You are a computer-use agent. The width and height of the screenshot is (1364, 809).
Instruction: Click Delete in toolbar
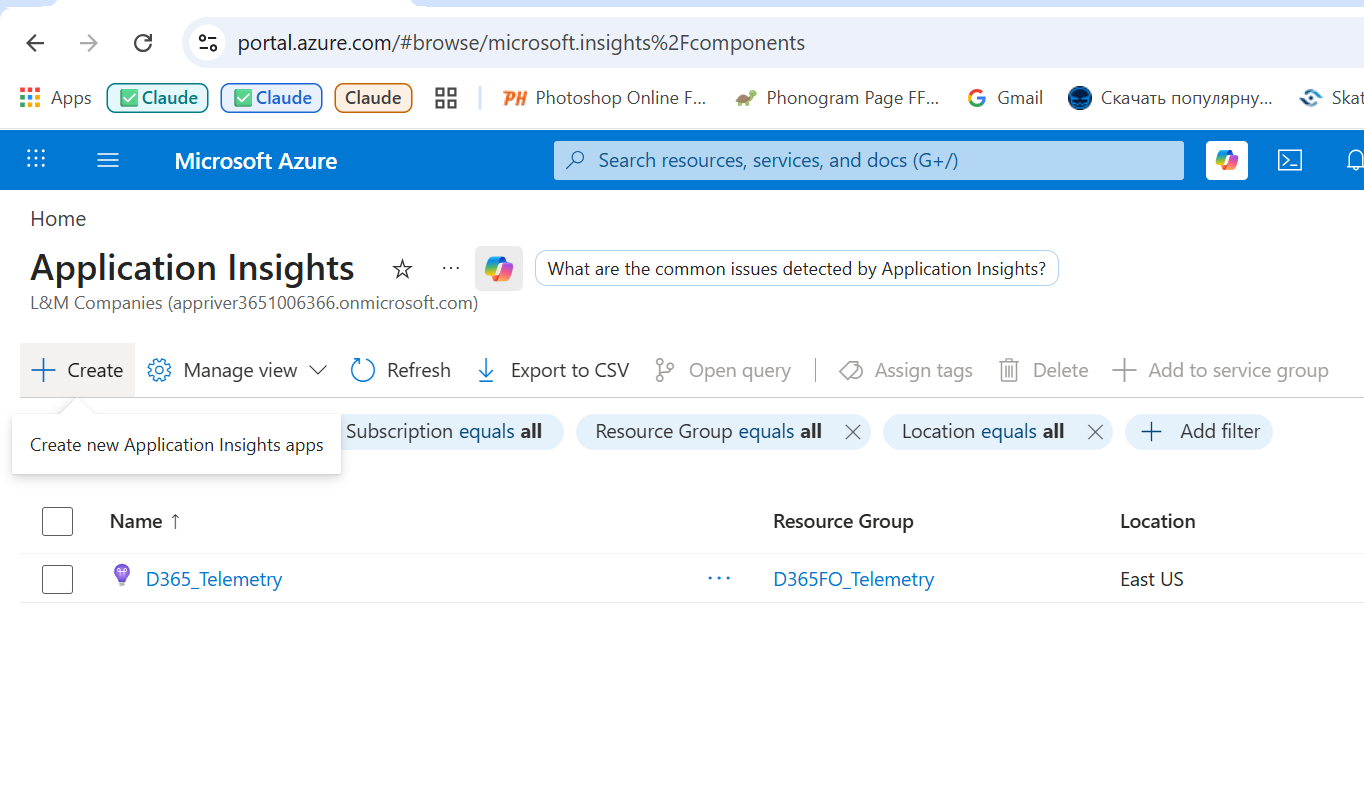(x=1043, y=370)
